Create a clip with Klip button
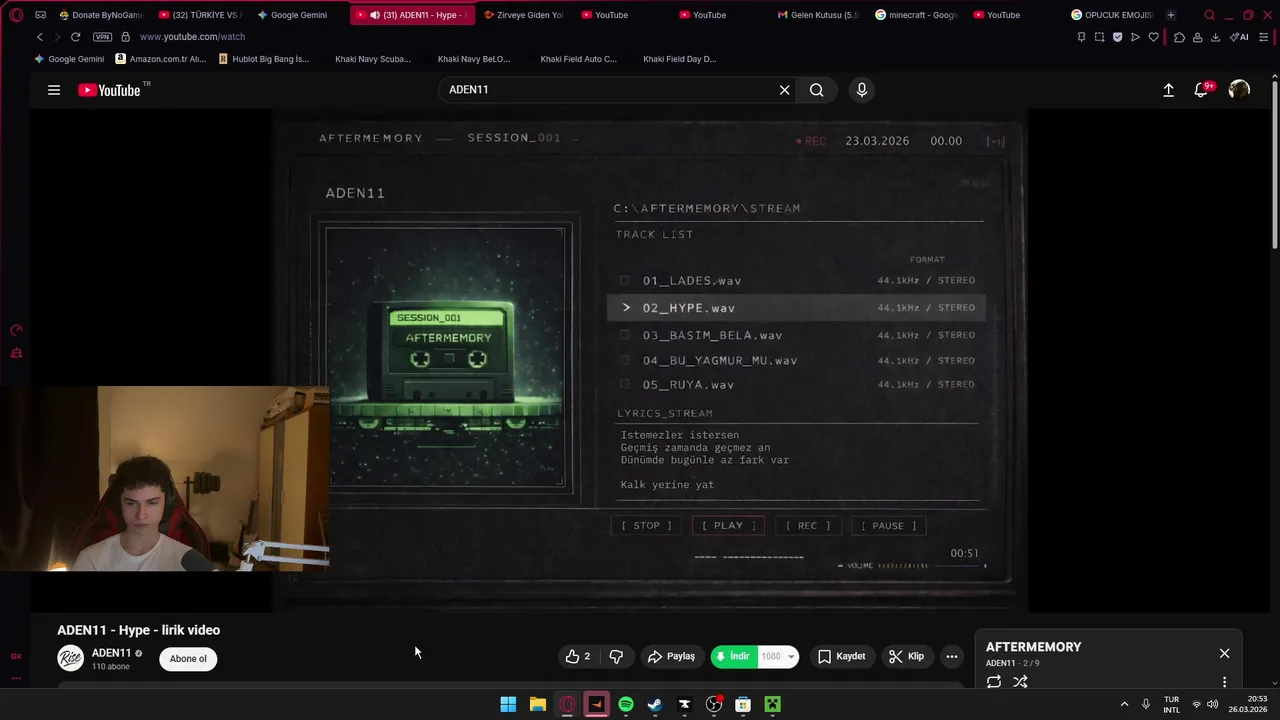 pyautogui.click(x=906, y=657)
